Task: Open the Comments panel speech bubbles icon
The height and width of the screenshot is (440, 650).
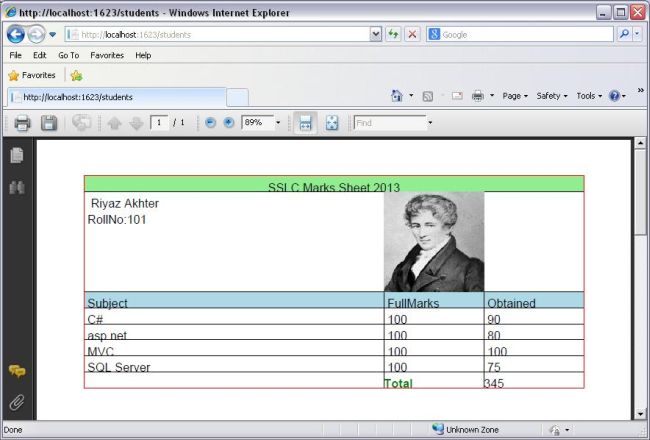Action: pos(17,370)
